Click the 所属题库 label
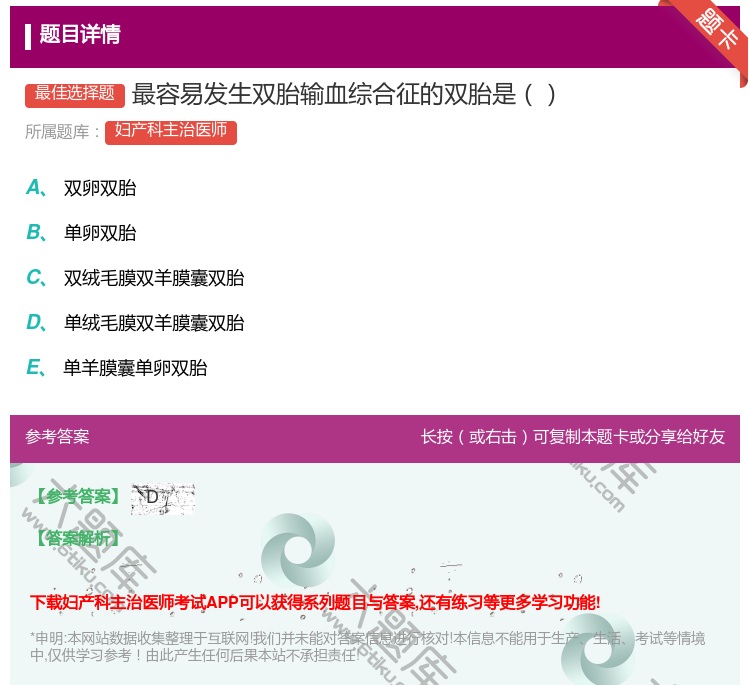750x685 pixels. pos(63,132)
